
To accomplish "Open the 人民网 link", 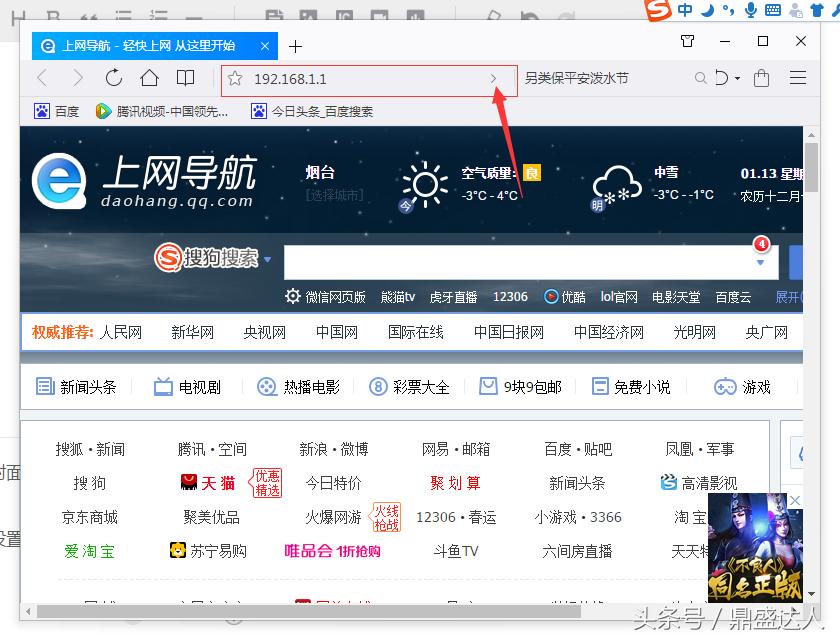I will [123, 331].
